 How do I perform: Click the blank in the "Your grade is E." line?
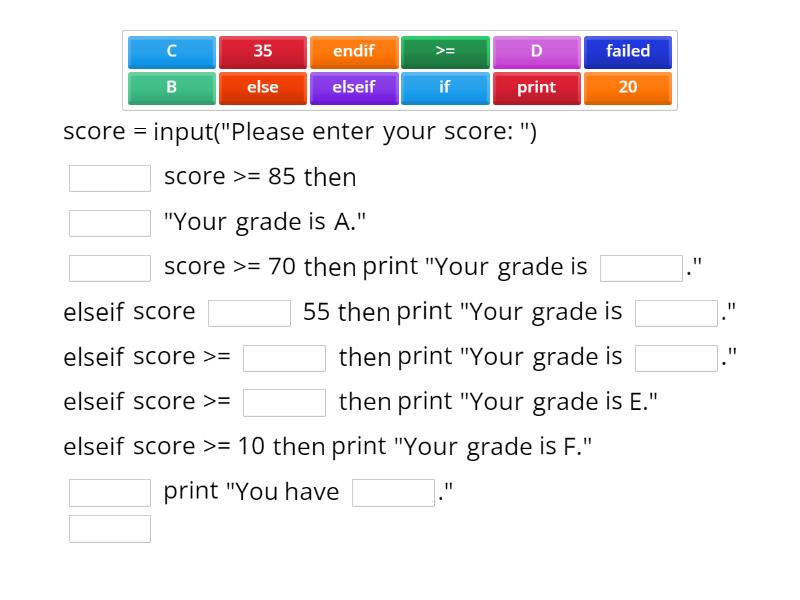coord(284,402)
